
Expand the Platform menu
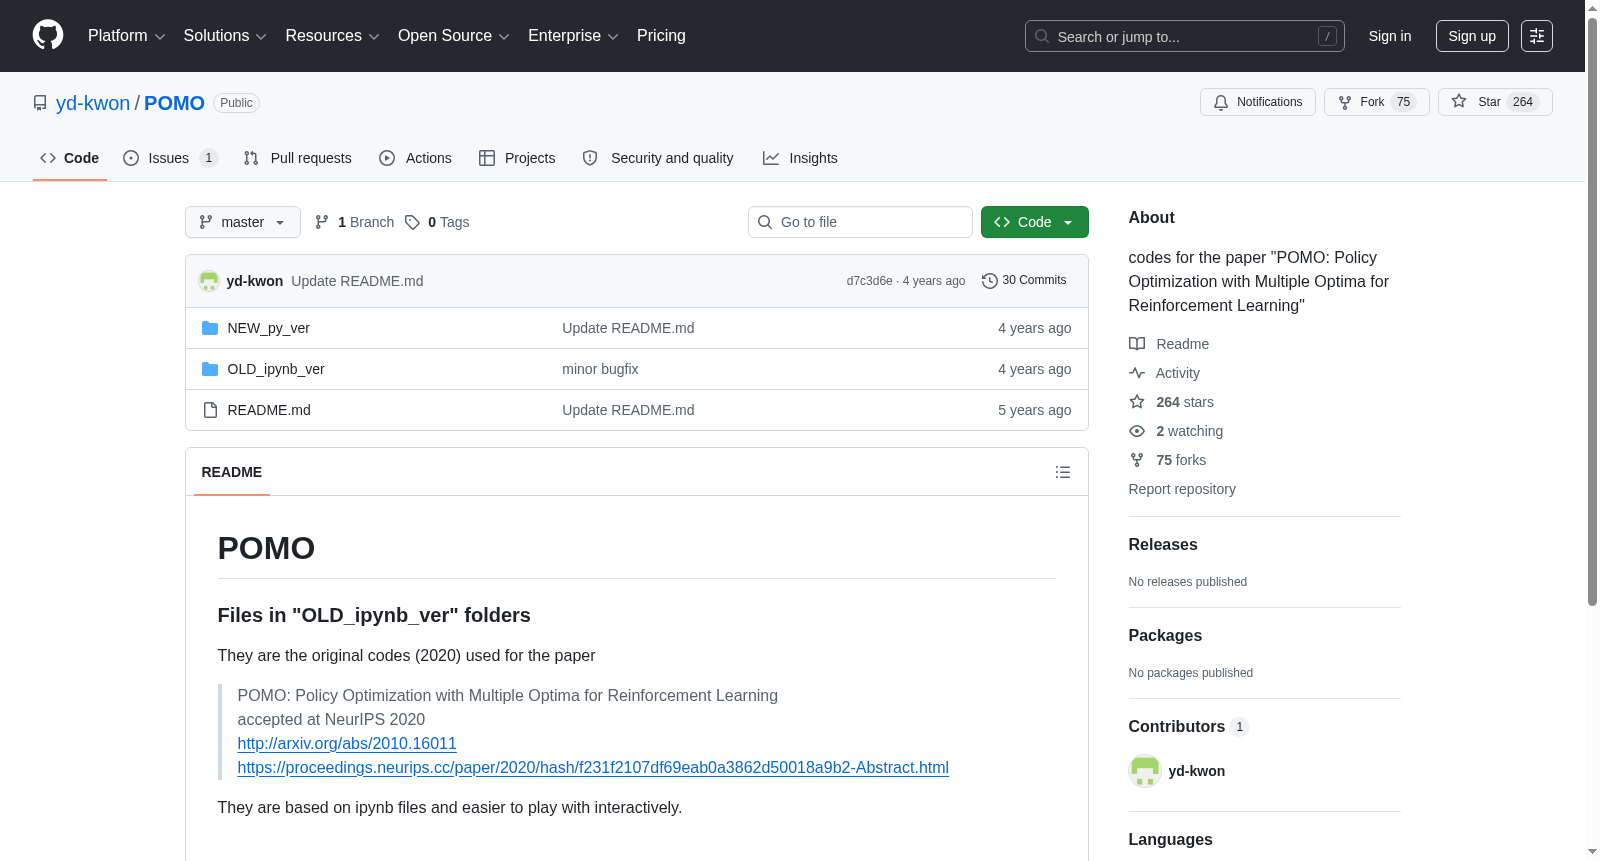126,36
